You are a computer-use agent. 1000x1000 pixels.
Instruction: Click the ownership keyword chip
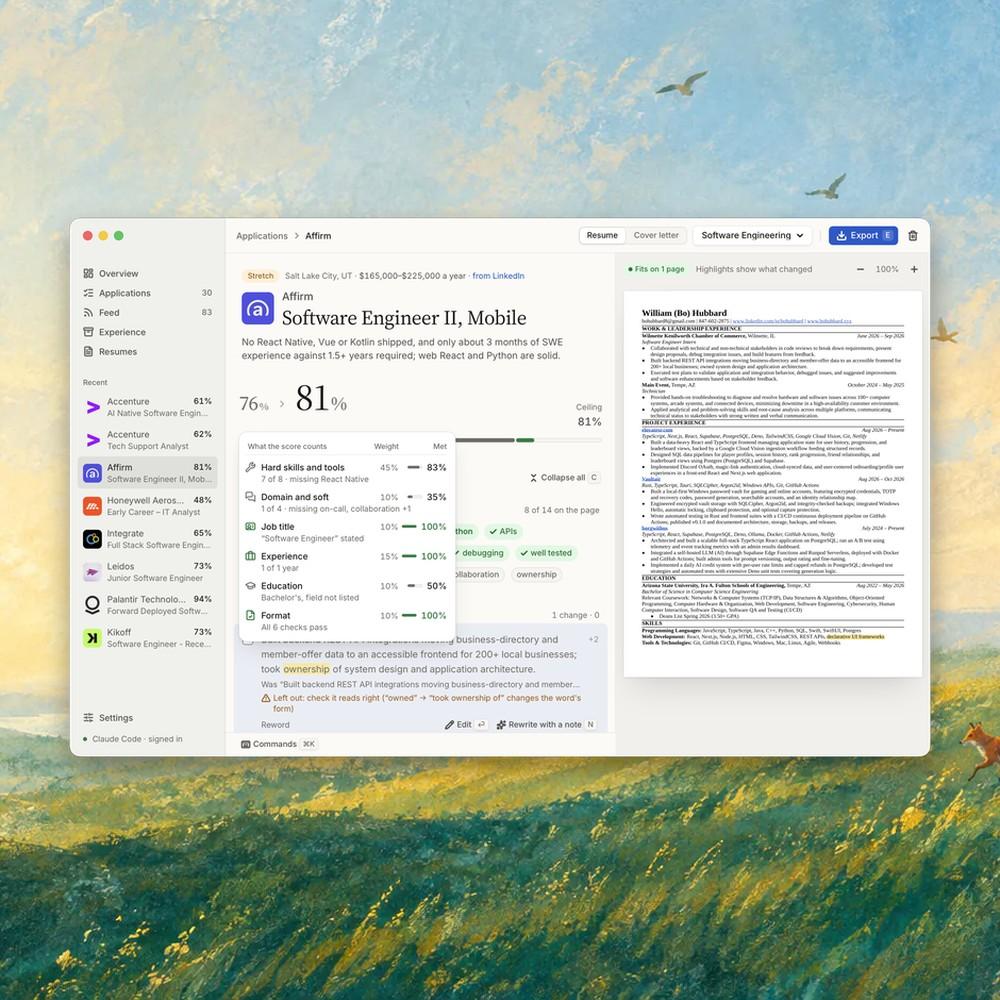[536, 575]
